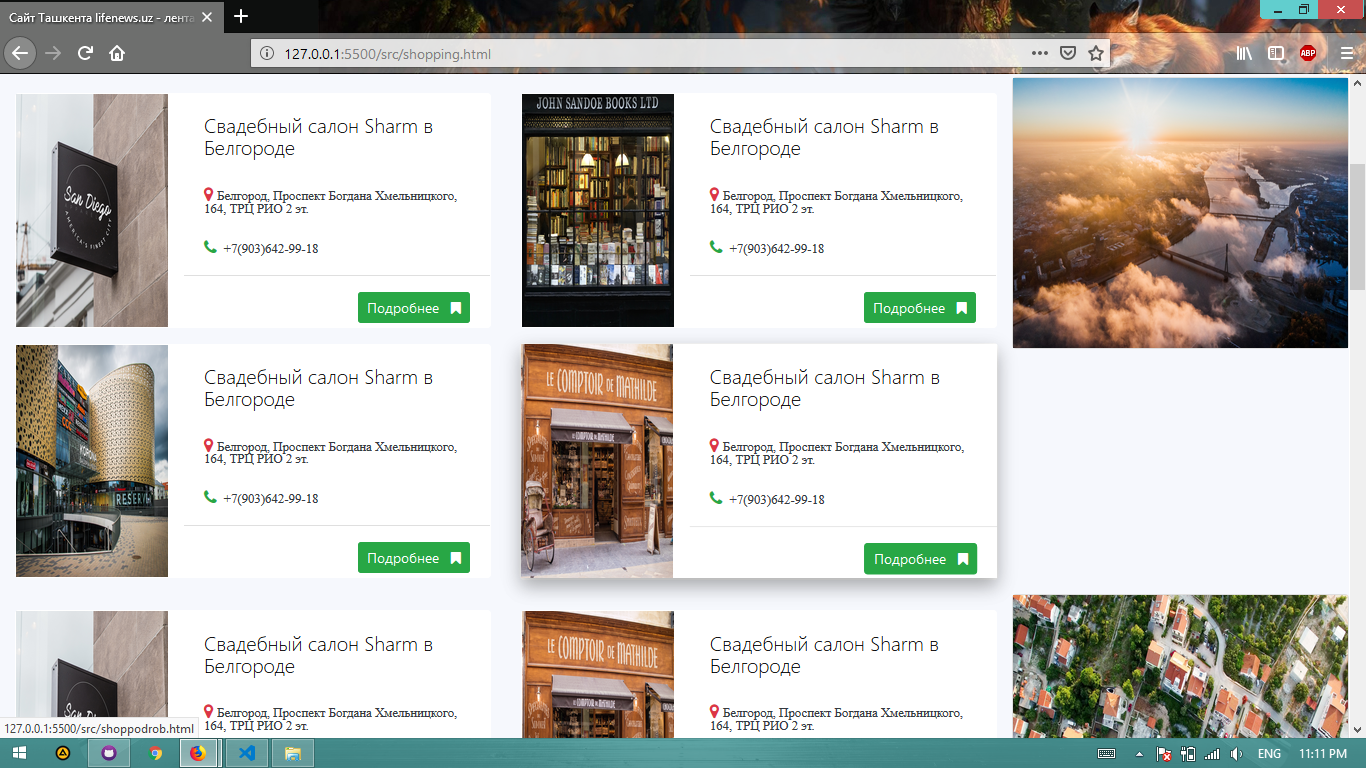This screenshot has width=1366, height=768.
Task: Click Подробнее on the San Diego sign card
Action: pyautogui.click(x=414, y=308)
